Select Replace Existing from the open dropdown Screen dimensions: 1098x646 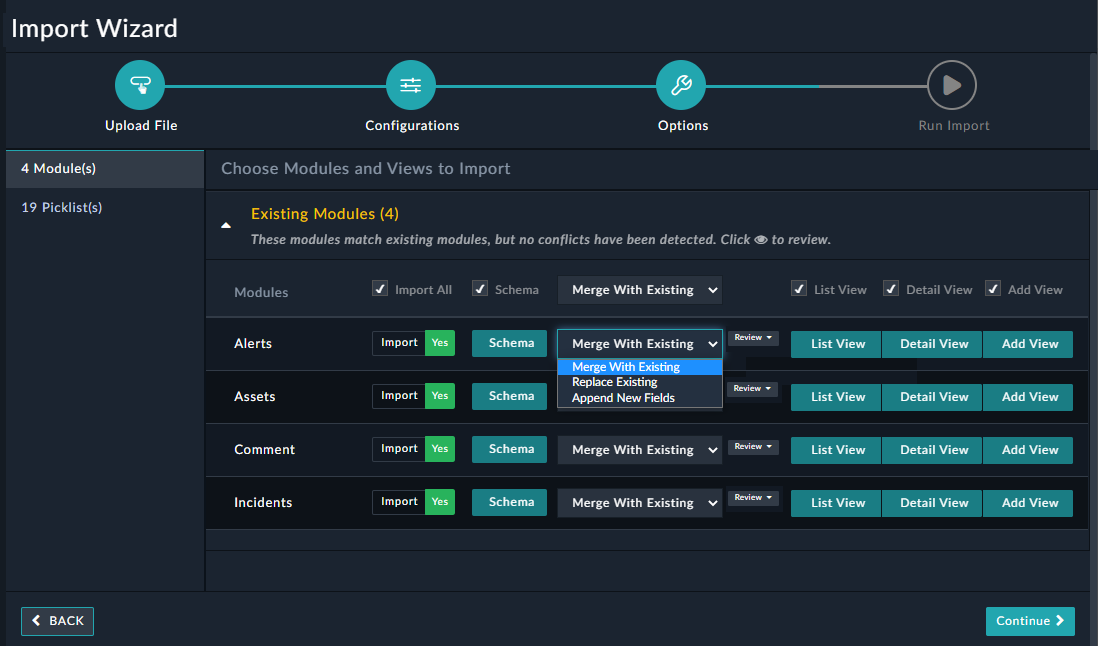coord(613,381)
